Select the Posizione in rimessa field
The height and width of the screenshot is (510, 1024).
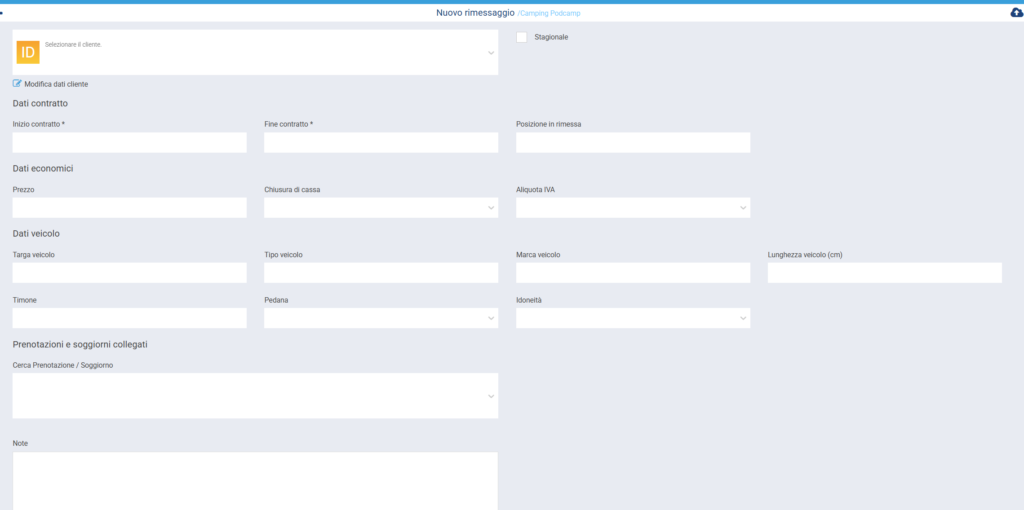pos(632,143)
